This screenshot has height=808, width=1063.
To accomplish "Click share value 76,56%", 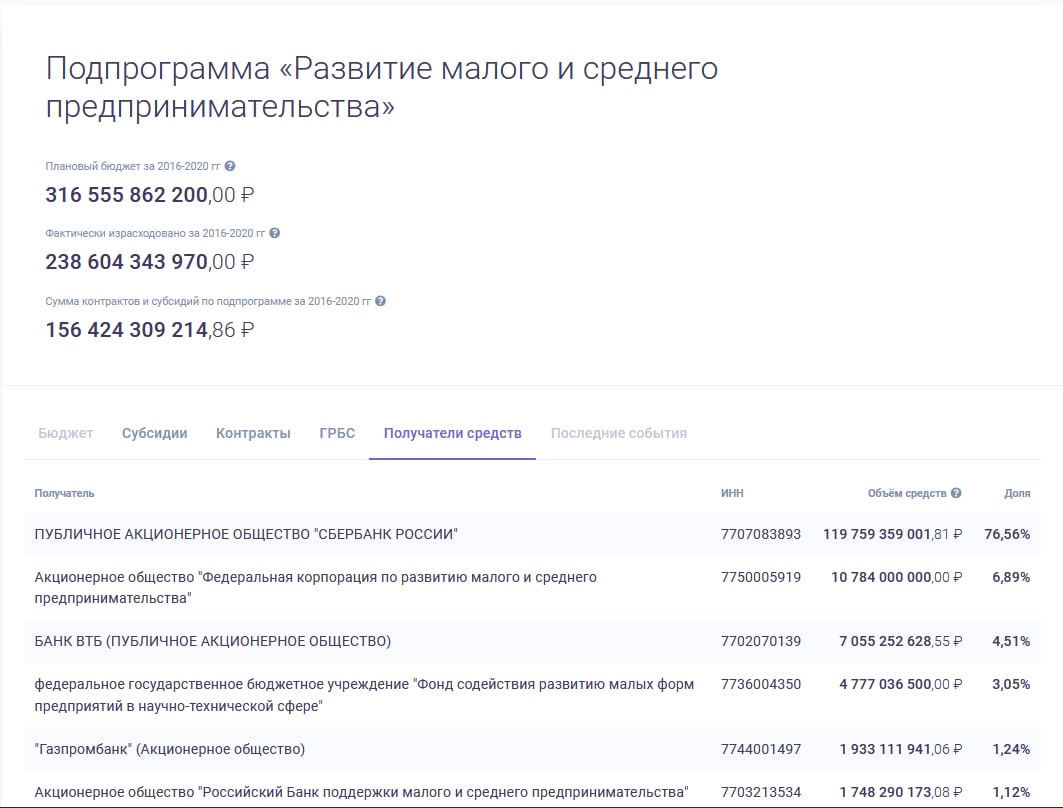I will (1007, 534).
